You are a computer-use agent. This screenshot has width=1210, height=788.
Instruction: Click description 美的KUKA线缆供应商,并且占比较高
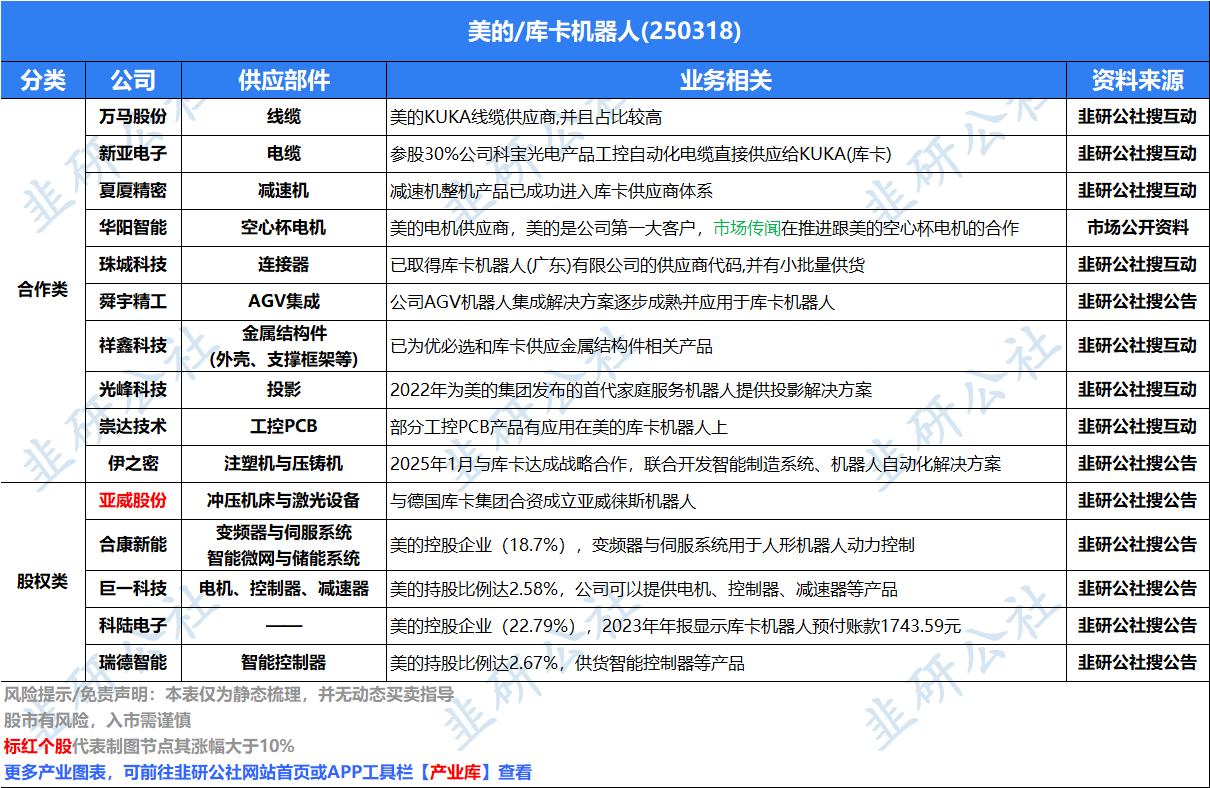pyautogui.click(x=526, y=118)
